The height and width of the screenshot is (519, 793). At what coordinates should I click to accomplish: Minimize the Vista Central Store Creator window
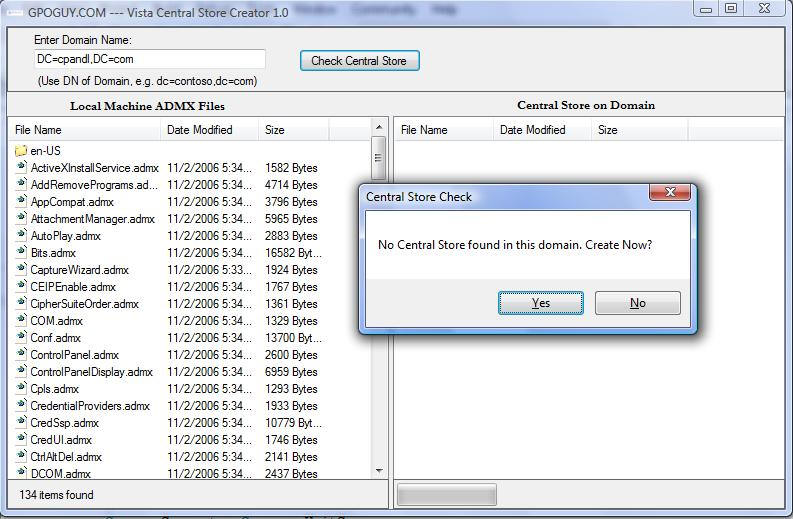point(707,9)
